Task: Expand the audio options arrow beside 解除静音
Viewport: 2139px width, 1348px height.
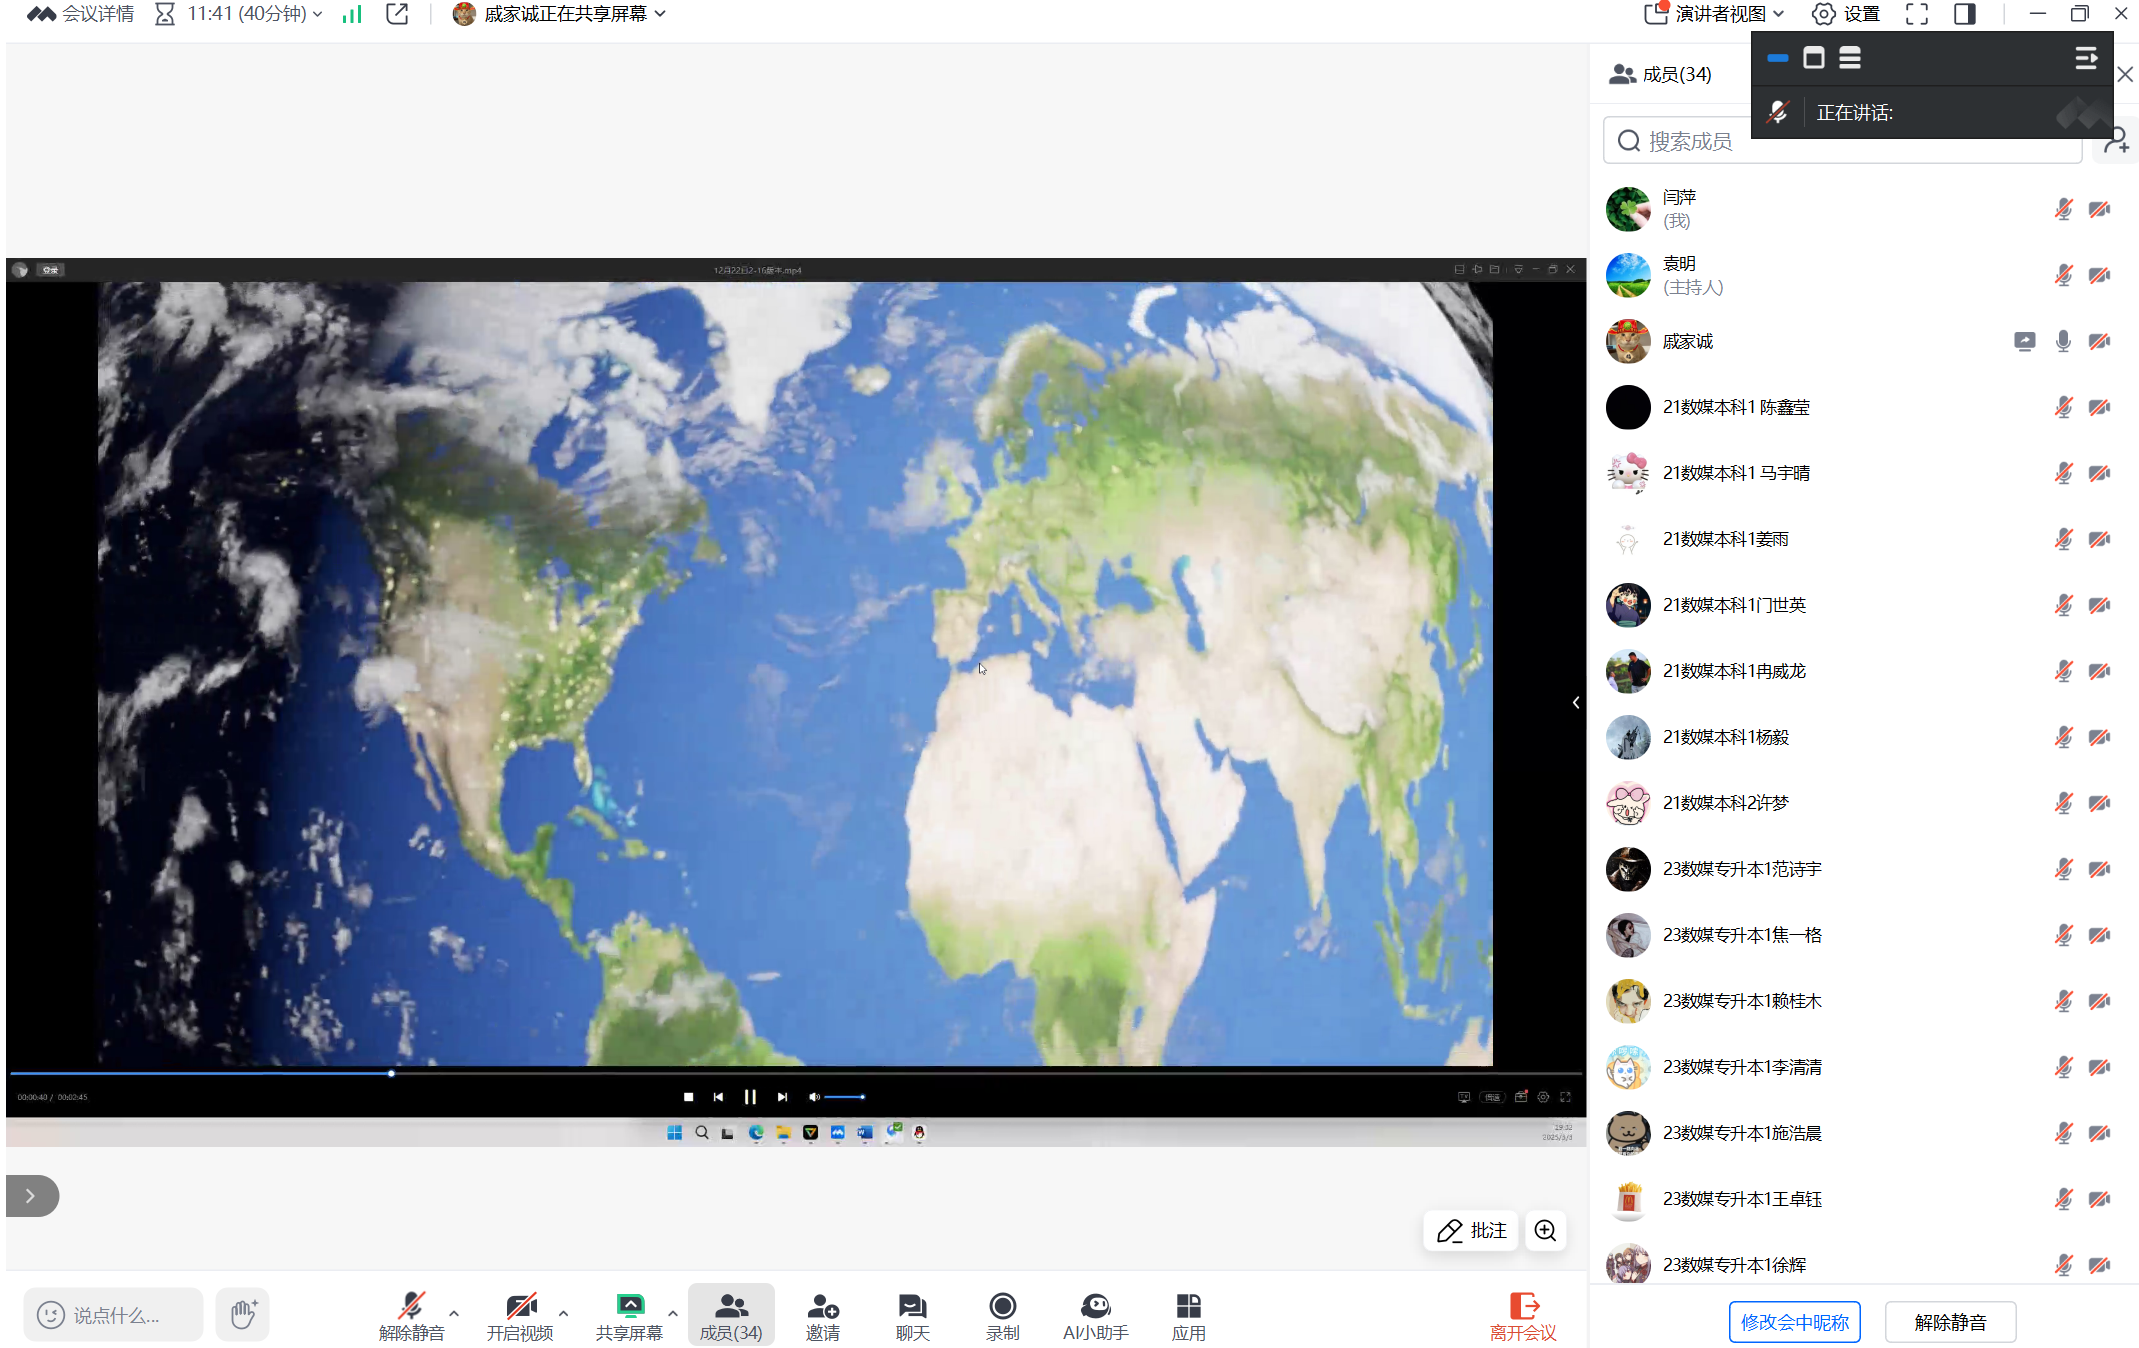Action: coord(454,1312)
